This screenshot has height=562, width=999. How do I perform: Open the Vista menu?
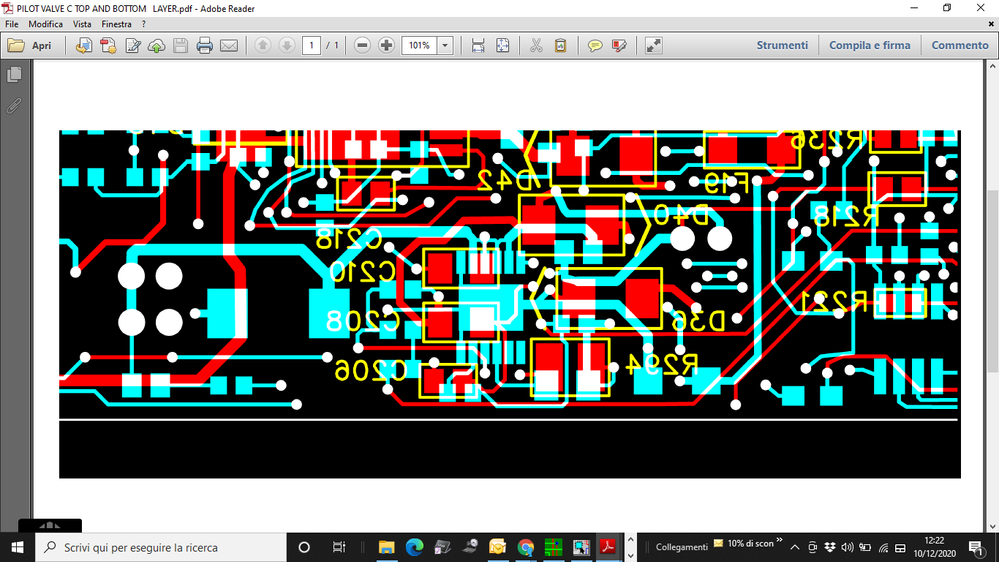(82, 24)
